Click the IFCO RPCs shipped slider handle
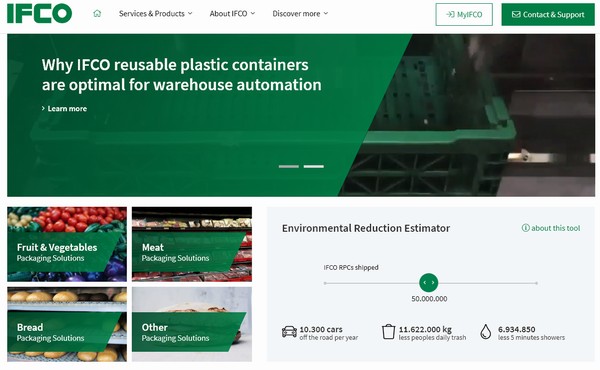 429,283
